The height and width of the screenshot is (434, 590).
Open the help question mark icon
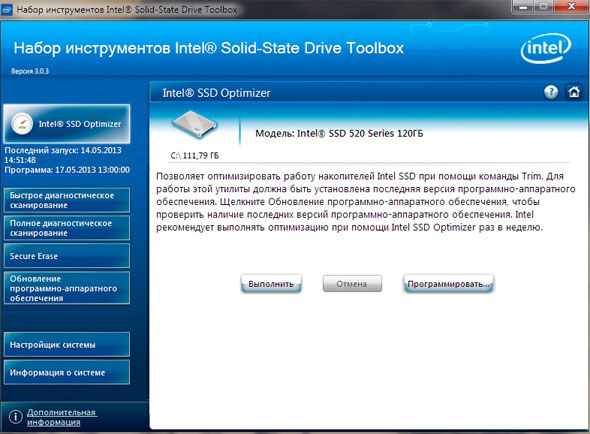click(551, 92)
